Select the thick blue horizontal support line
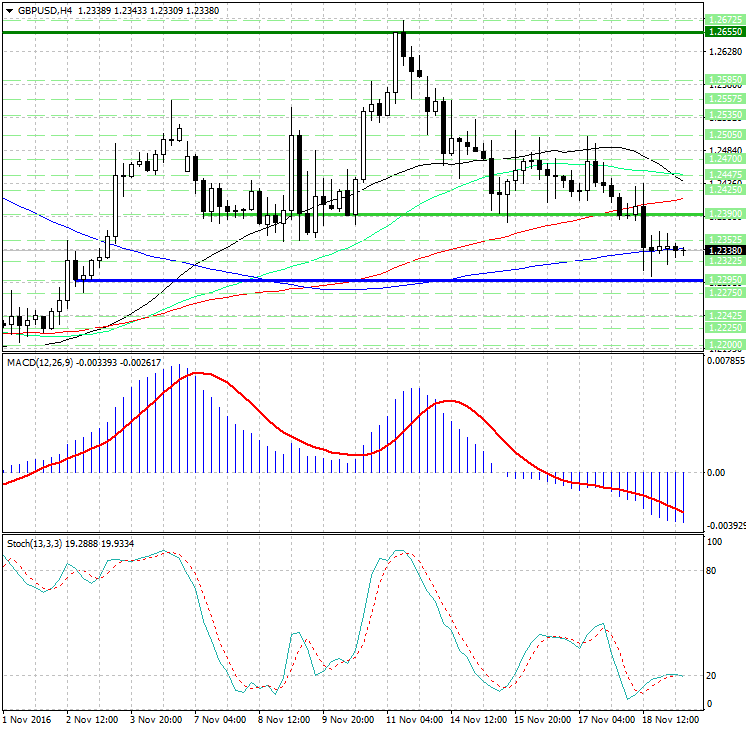This screenshot has width=746, height=731. (x=300, y=280)
